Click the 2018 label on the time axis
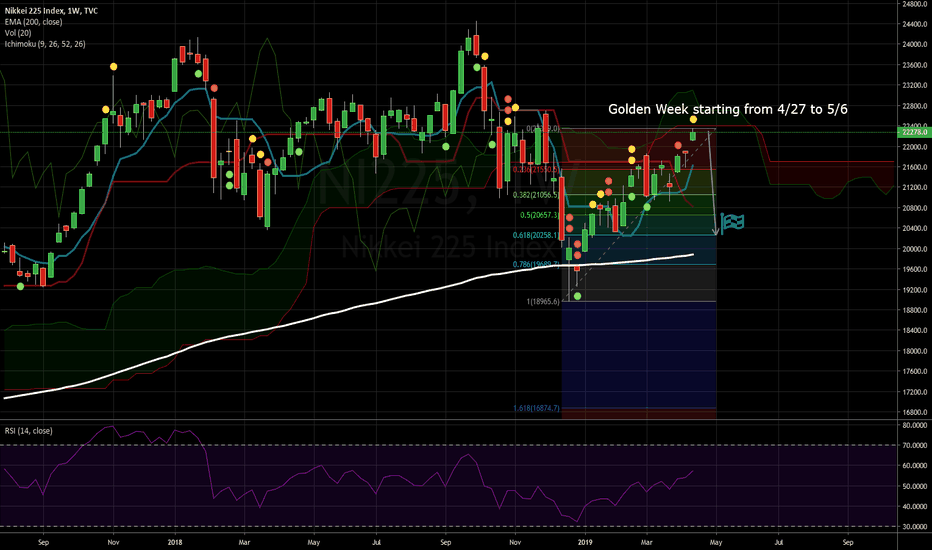The width and height of the screenshot is (932, 550). pos(175,542)
